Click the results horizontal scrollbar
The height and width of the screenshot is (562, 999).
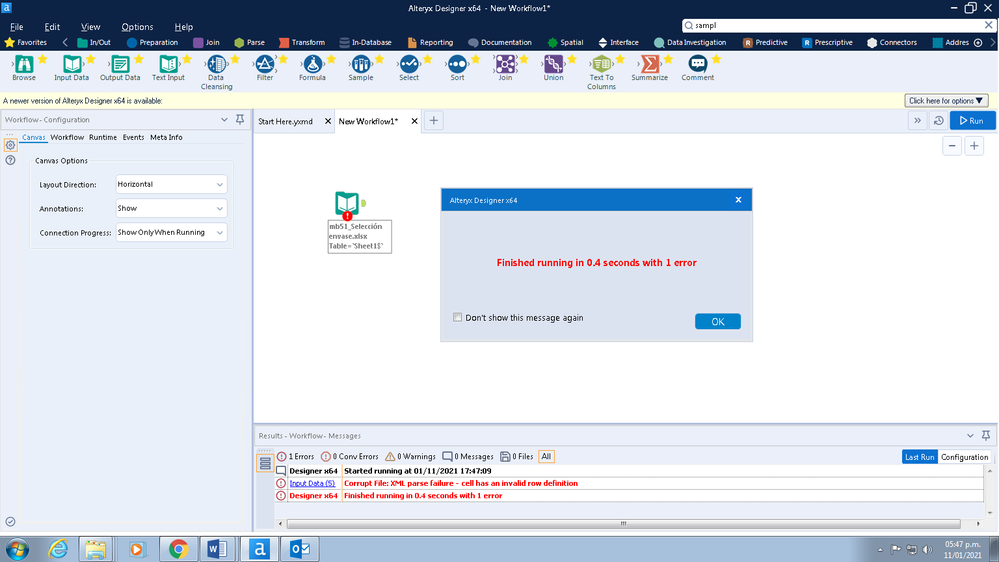623,524
